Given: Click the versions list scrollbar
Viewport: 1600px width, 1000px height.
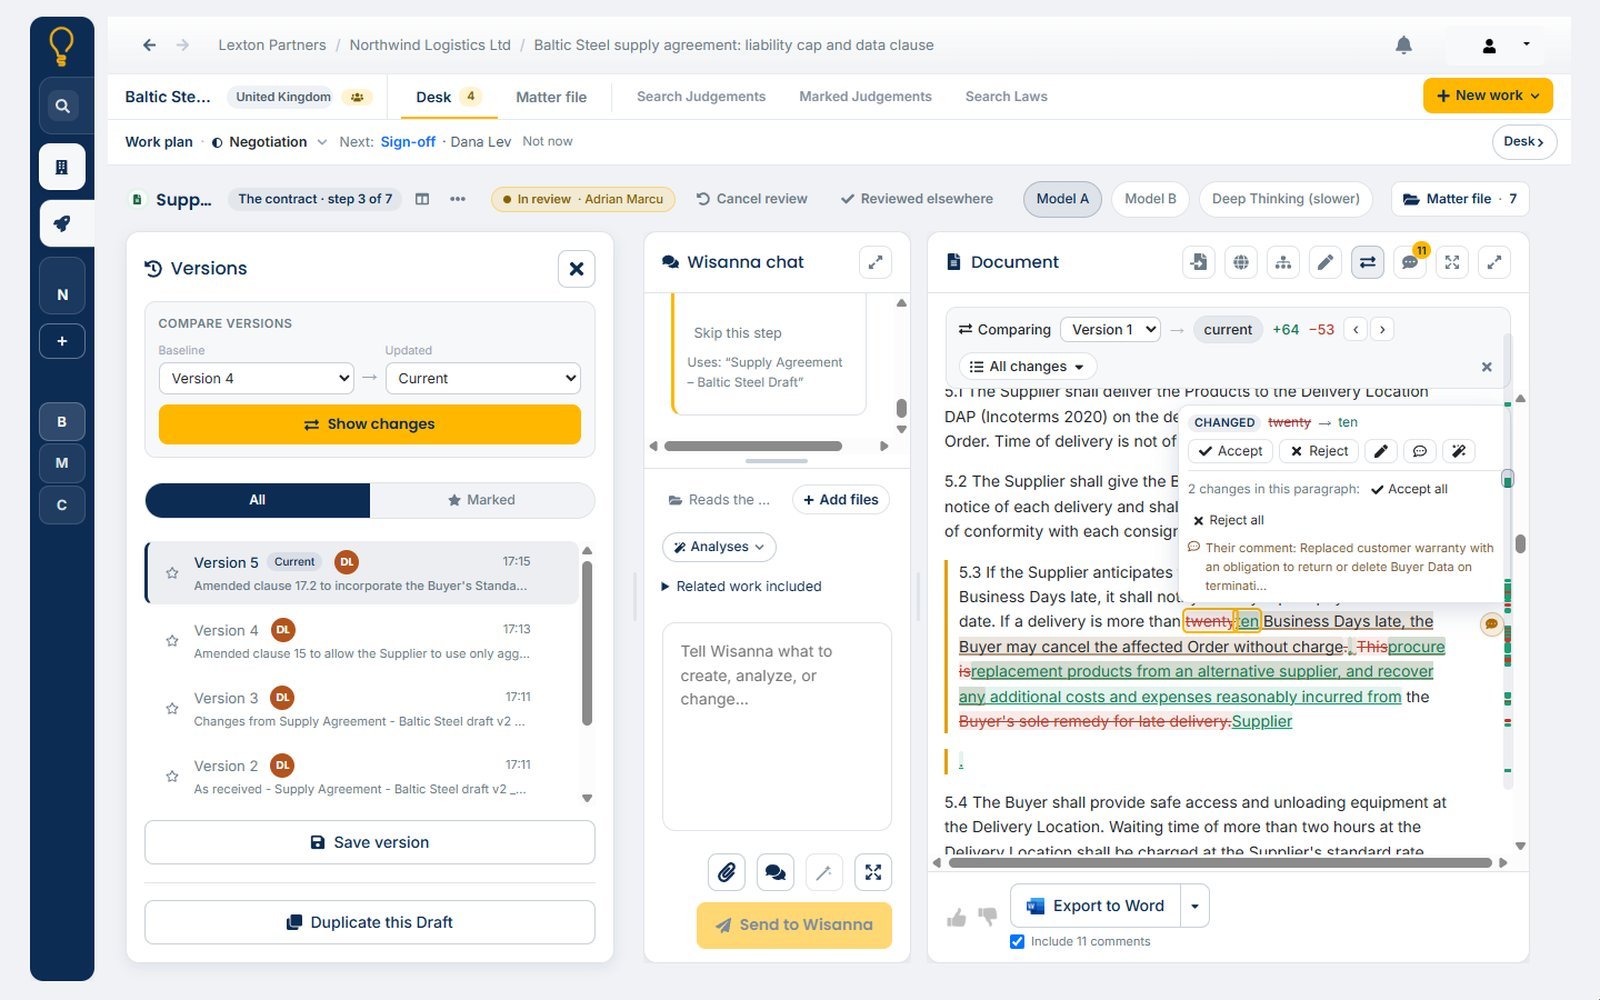Looking at the screenshot, I should pos(587,643).
